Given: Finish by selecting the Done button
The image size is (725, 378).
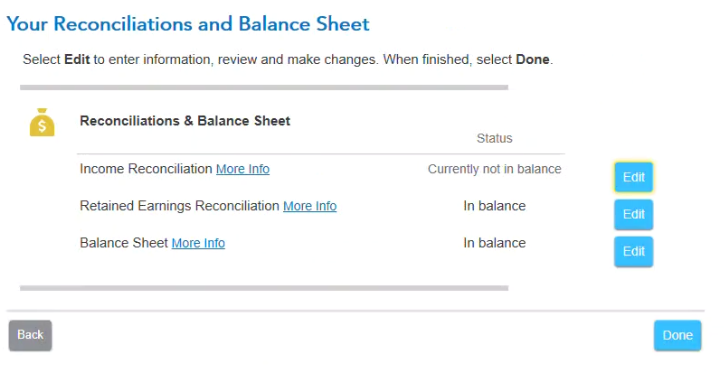Looking at the screenshot, I should coord(677,335).
